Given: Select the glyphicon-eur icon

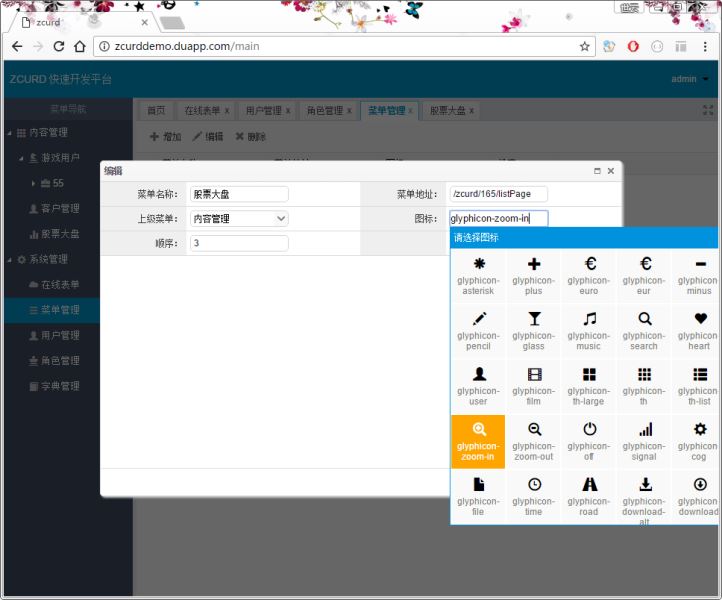Looking at the screenshot, I should 644,276.
